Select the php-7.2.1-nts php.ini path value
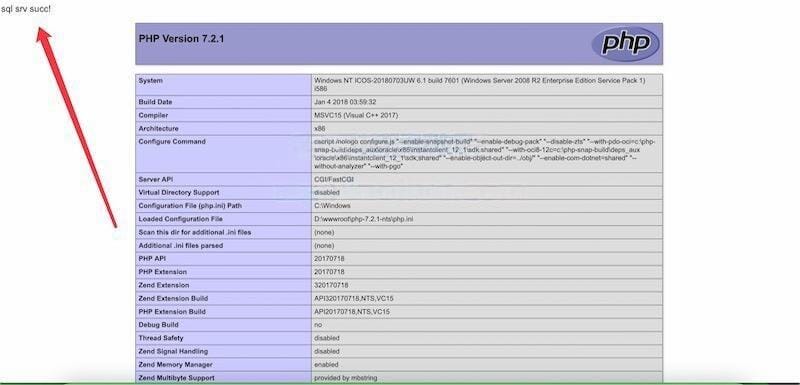 (364, 219)
